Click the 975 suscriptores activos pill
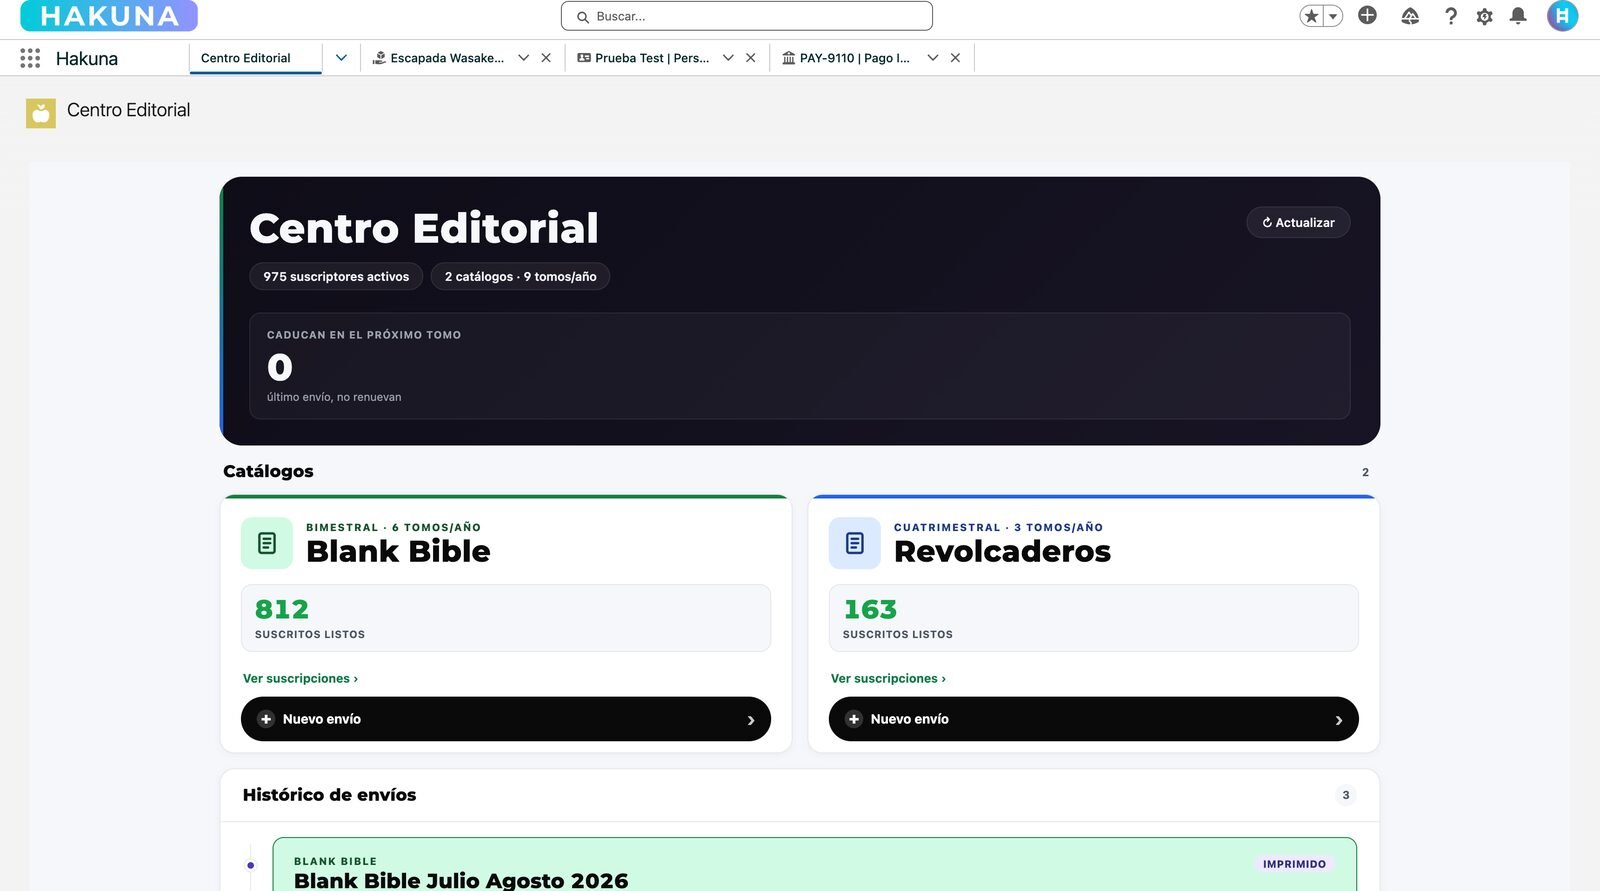The image size is (1600, 891). click(x=336, y=276)
